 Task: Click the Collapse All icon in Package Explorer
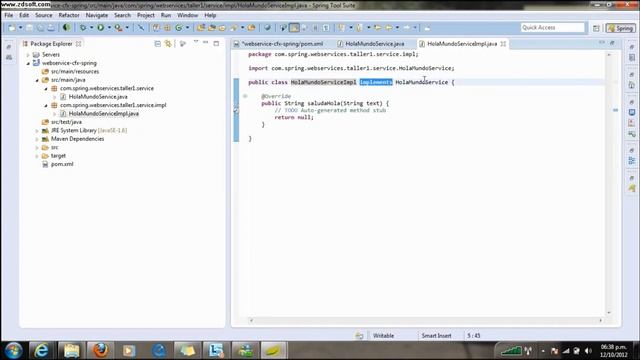[158, 44]
